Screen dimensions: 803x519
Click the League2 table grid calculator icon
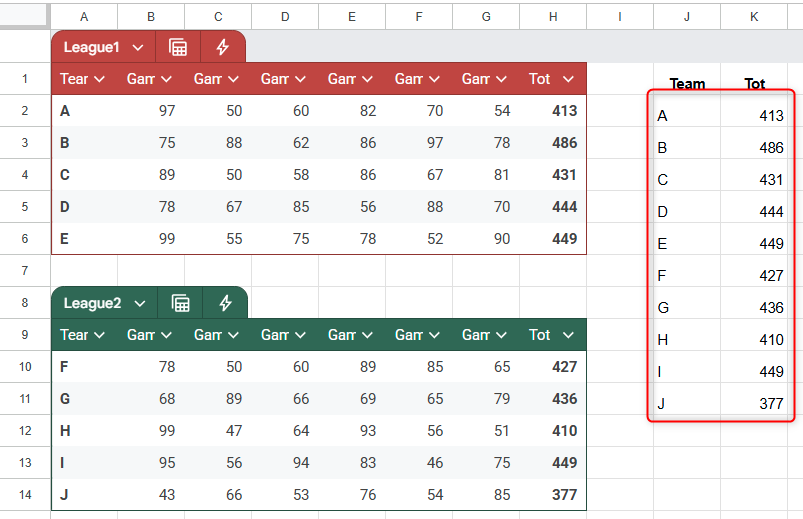pyautogui.click(x=180, y=303)
